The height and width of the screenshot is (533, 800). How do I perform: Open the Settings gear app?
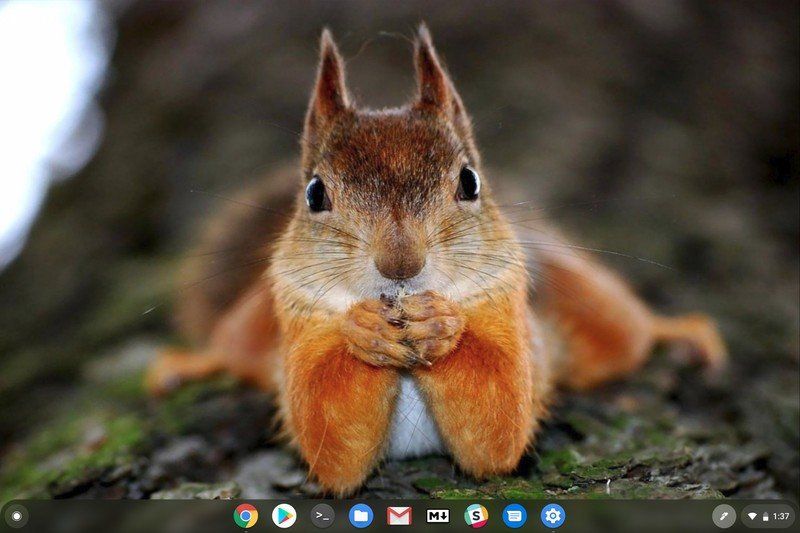coord(553,516)
